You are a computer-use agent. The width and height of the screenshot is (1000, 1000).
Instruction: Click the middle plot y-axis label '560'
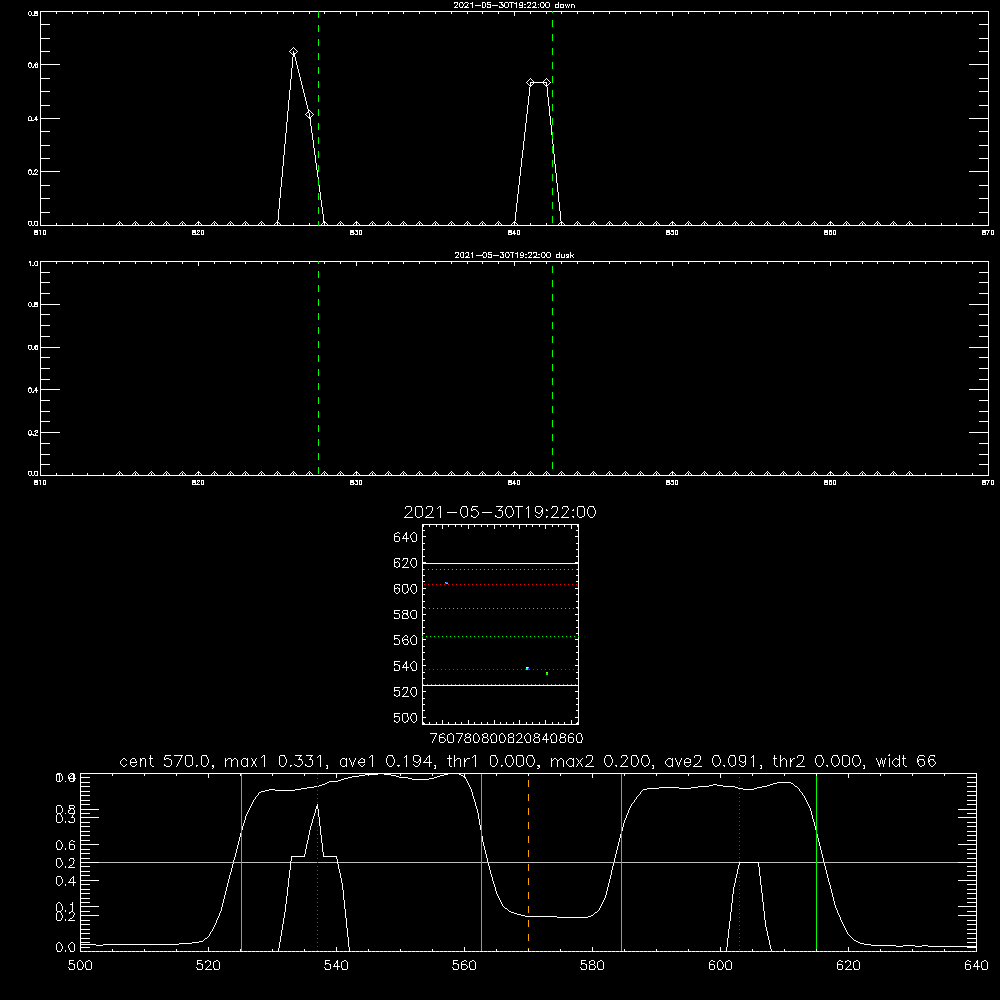(x=406, y=640)
